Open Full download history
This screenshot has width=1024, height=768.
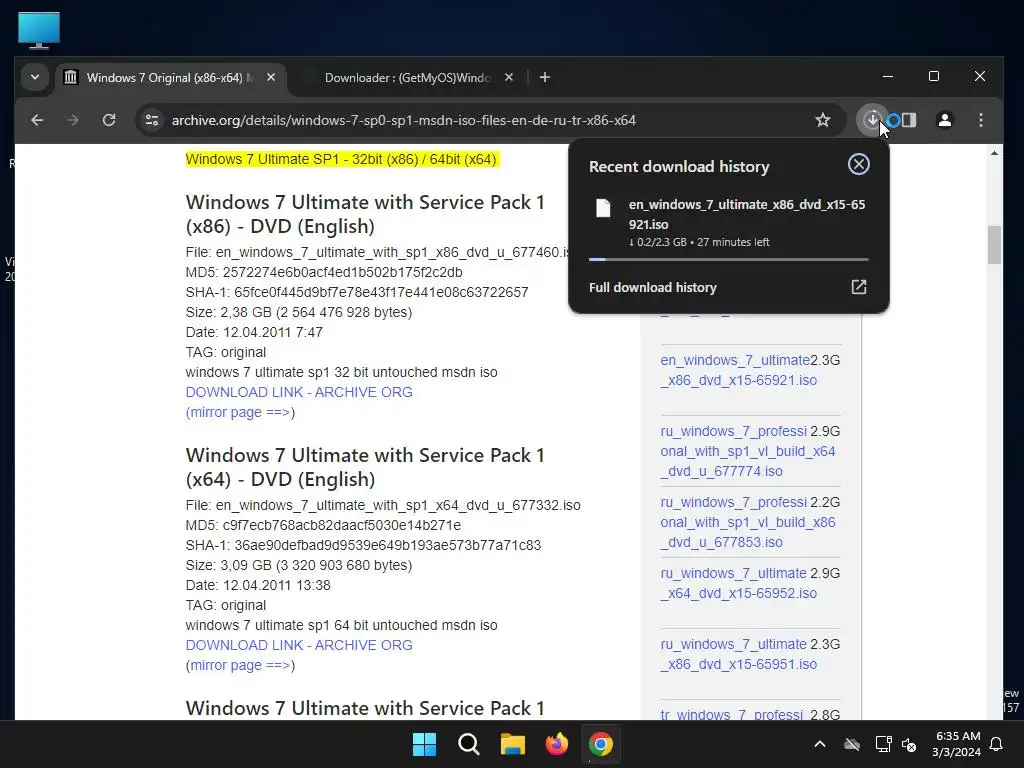click(x=729, y=287)
